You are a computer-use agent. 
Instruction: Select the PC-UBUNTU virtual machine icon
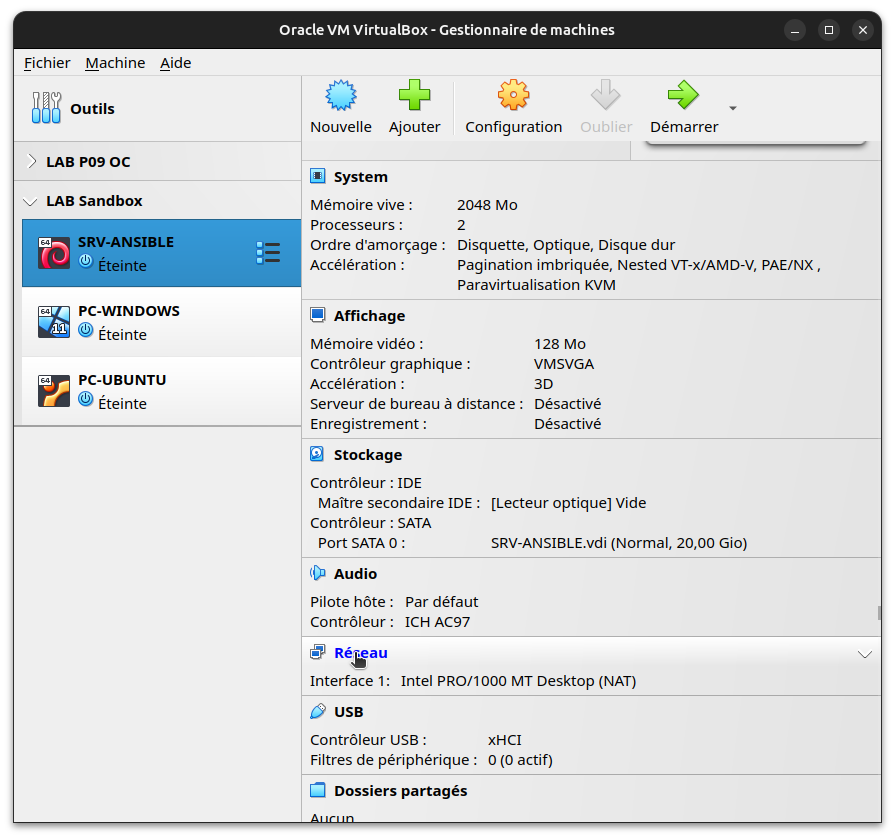53,391
